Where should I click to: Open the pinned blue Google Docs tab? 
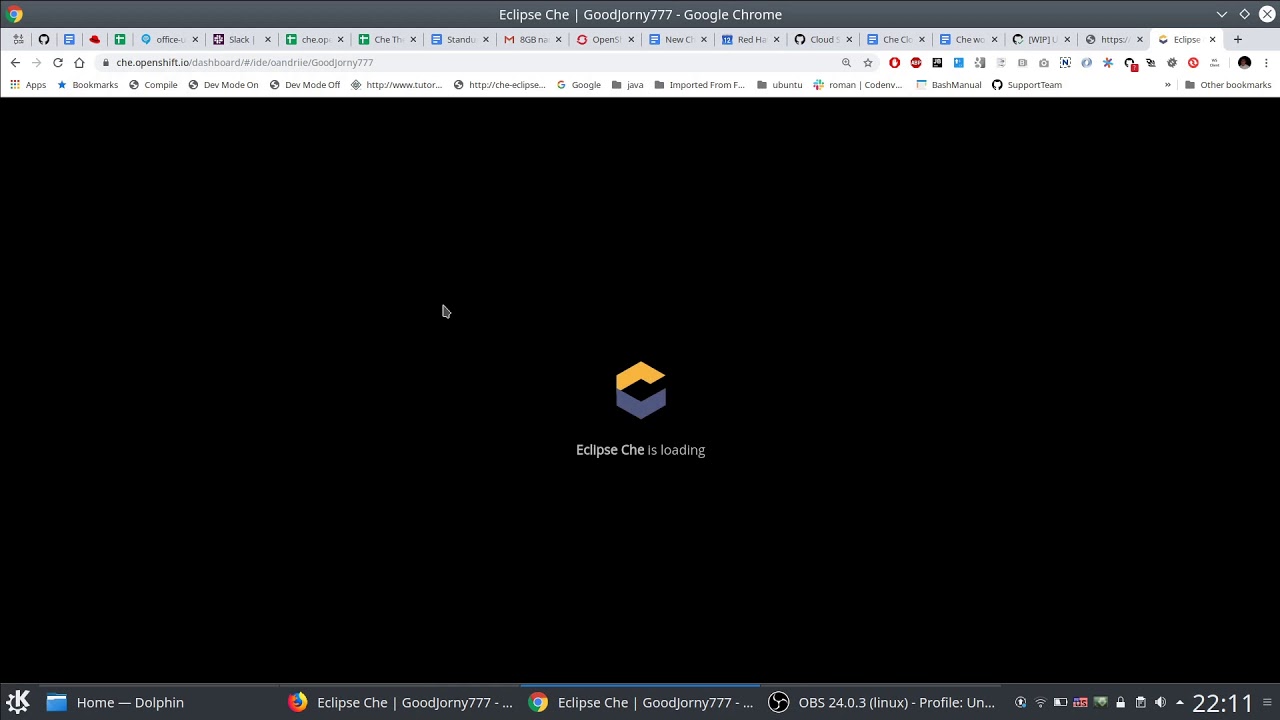point(69,39)
